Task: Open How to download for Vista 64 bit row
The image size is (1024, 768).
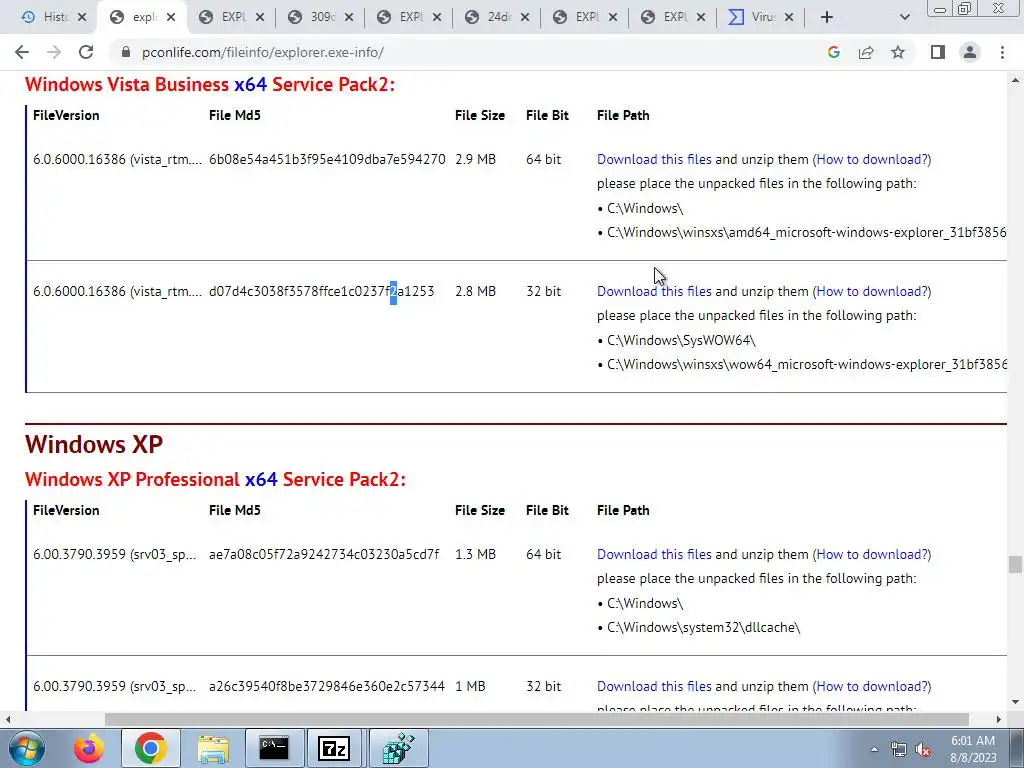Action: tap(872, 159)
